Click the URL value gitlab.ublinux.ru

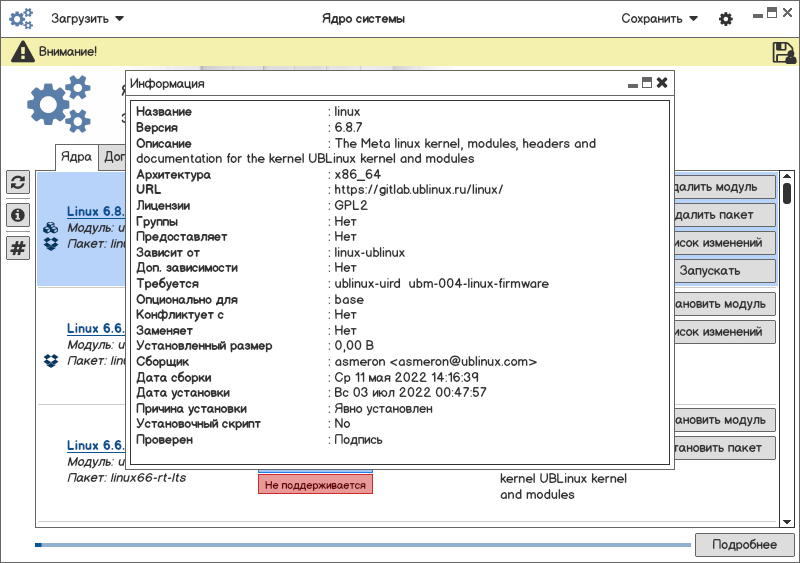pyautogui.click(x=418, y=190)
